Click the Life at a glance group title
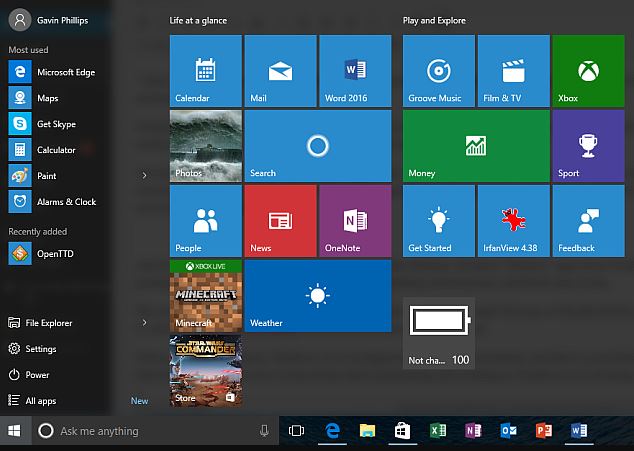The height and width of the screenshot is (451, 634). (x=198, y=21)
